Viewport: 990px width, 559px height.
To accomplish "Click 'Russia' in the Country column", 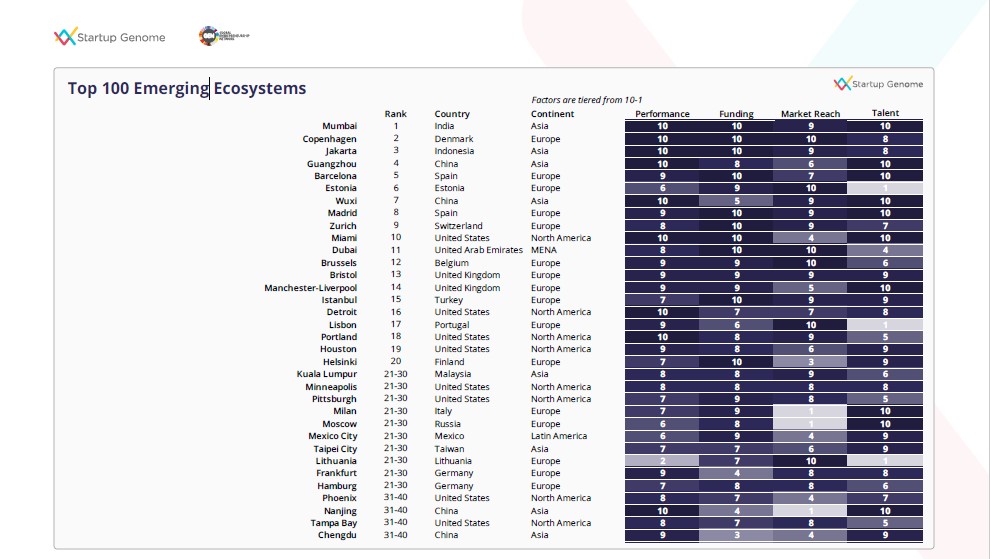I will point(448,424).
